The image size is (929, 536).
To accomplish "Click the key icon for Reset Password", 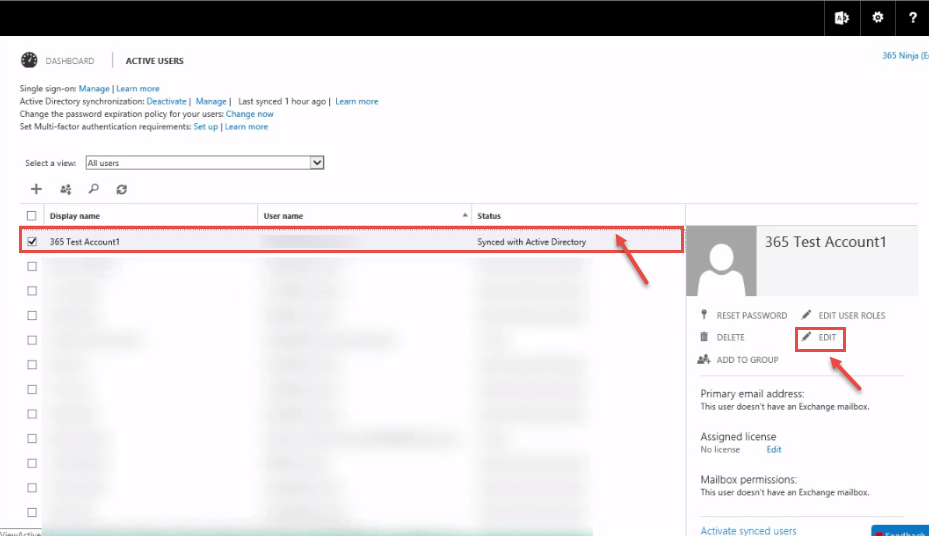I will 704,314.
